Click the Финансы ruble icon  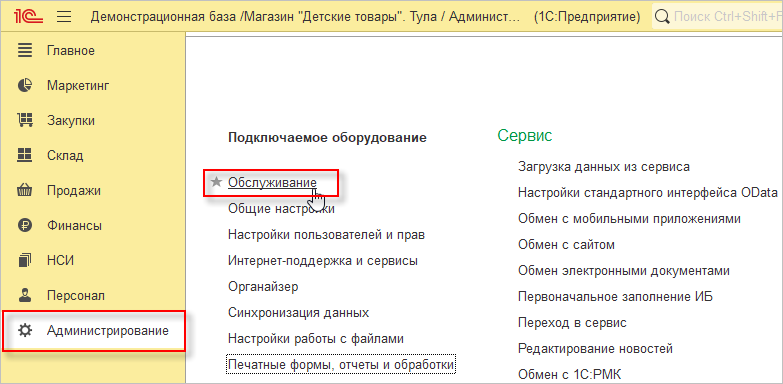point(24,225)
